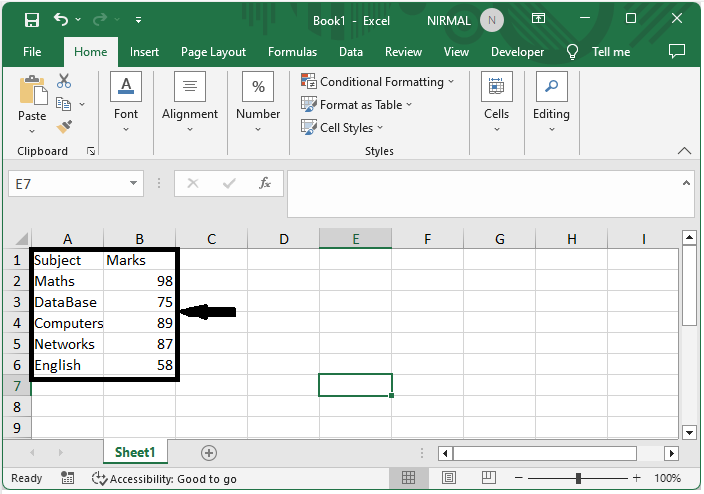Switch to Page Layout view in status bar

point(450,479)
